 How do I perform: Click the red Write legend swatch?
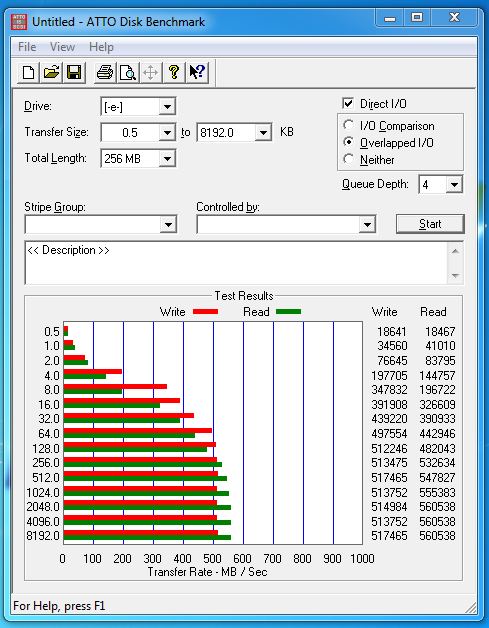(205, 312)
